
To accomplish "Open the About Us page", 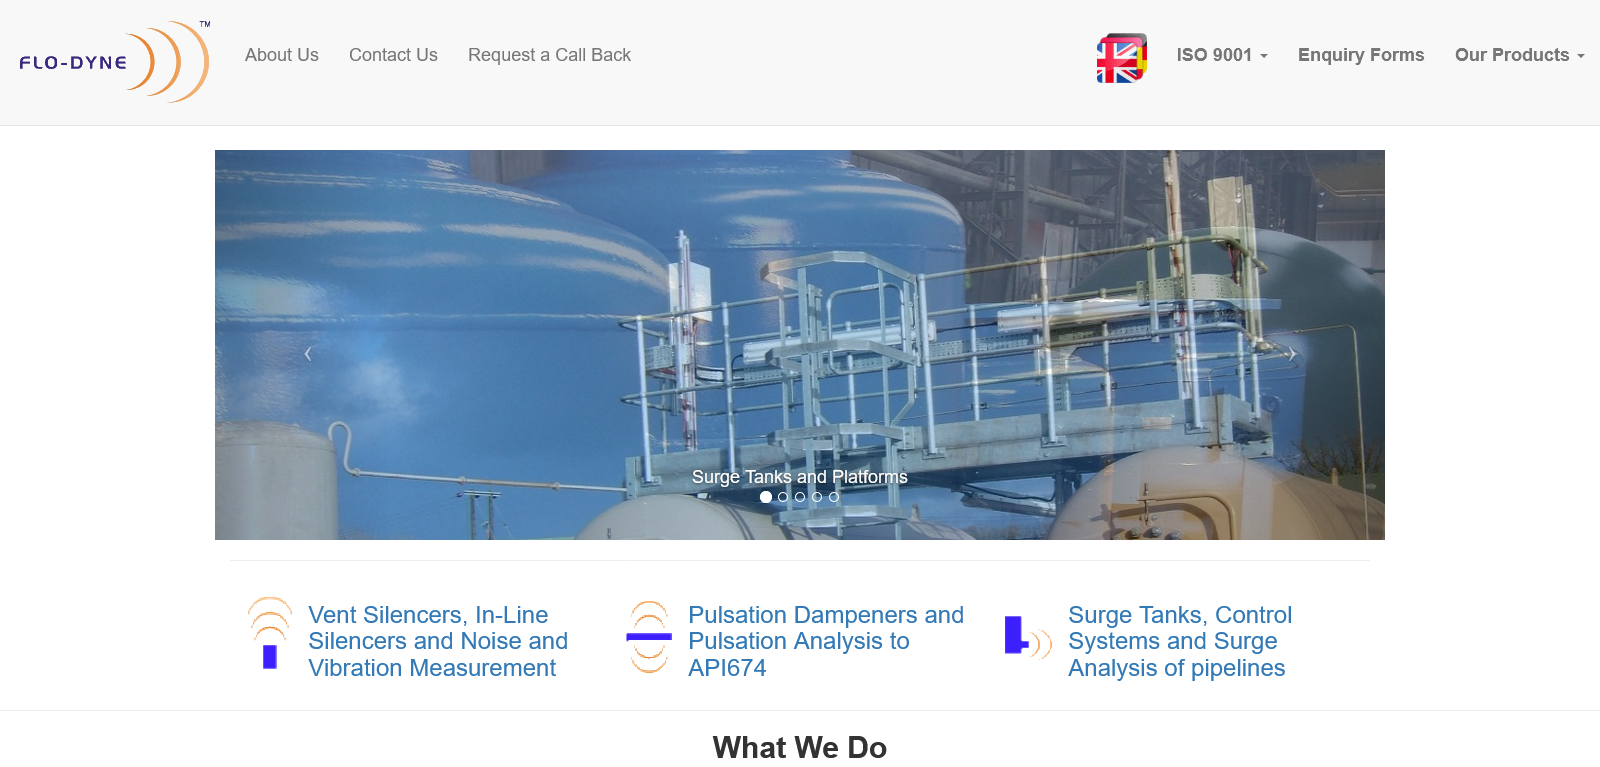I will click(282, 55).
